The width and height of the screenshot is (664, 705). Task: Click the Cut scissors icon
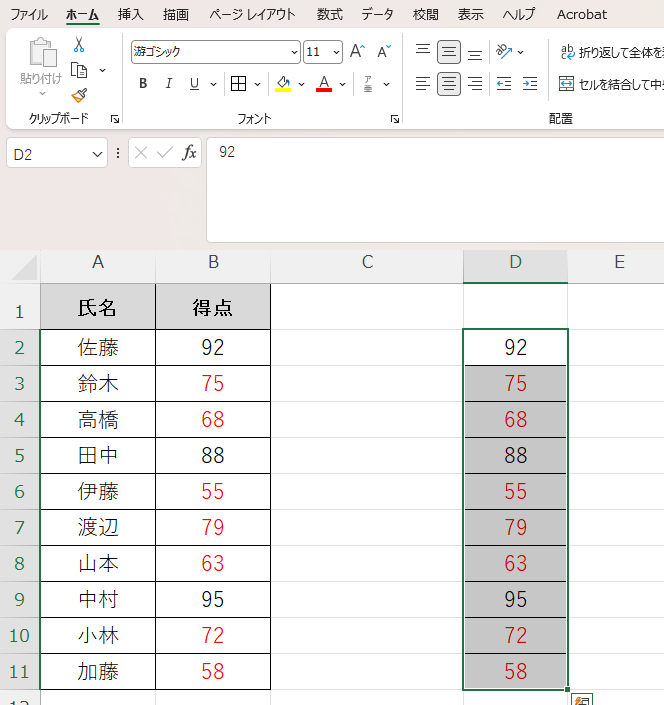point(79,45)
